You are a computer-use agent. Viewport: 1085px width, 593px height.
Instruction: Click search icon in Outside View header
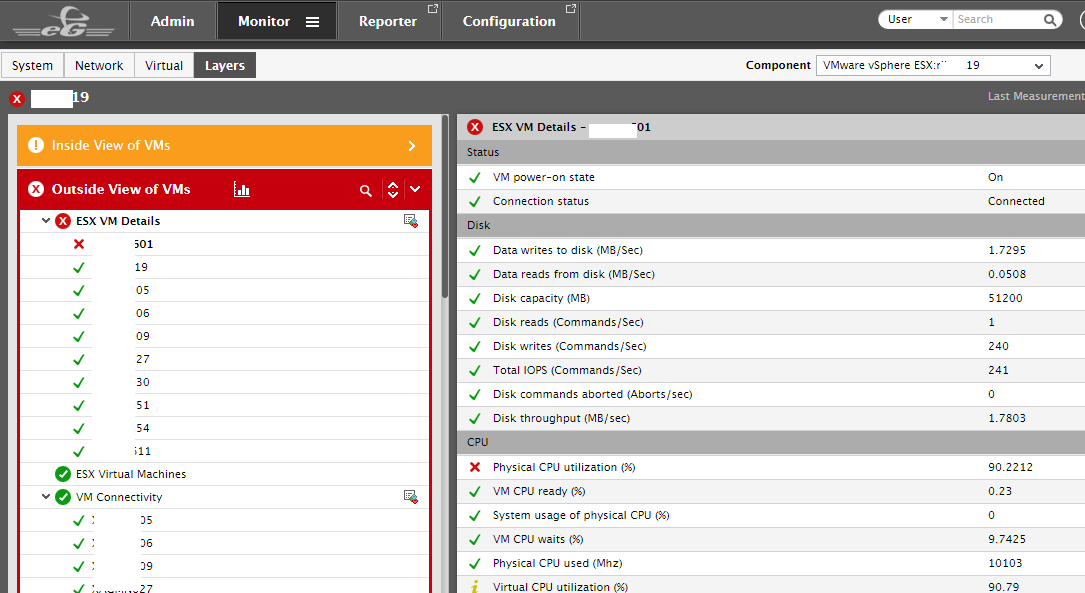(366, 190)
